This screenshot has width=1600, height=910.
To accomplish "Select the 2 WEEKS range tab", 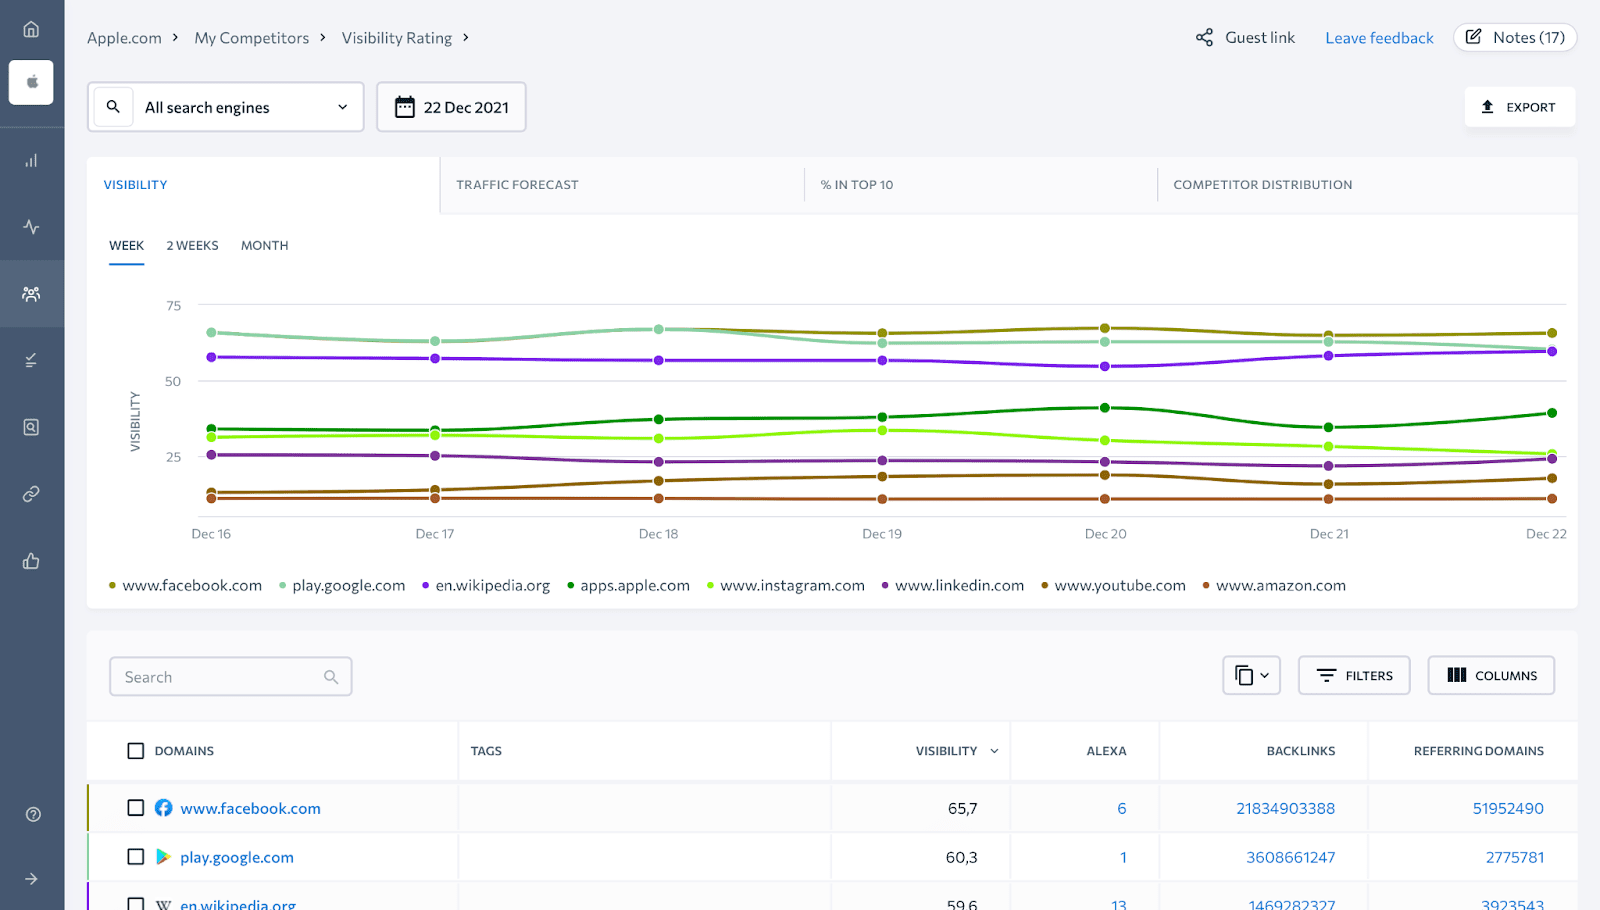I will coord(192,245).
